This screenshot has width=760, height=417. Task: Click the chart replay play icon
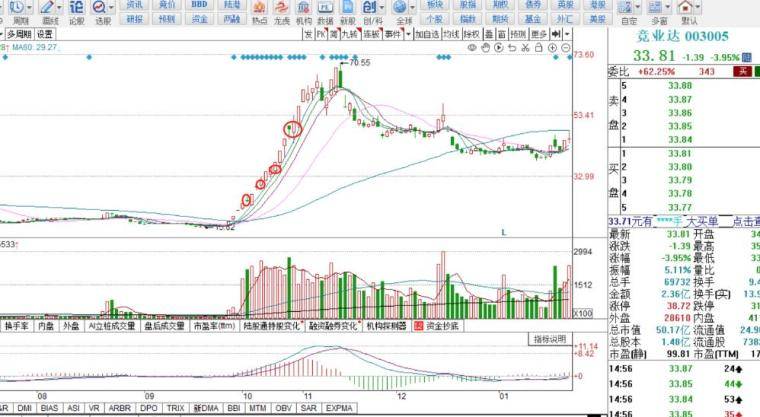point(499,48)
